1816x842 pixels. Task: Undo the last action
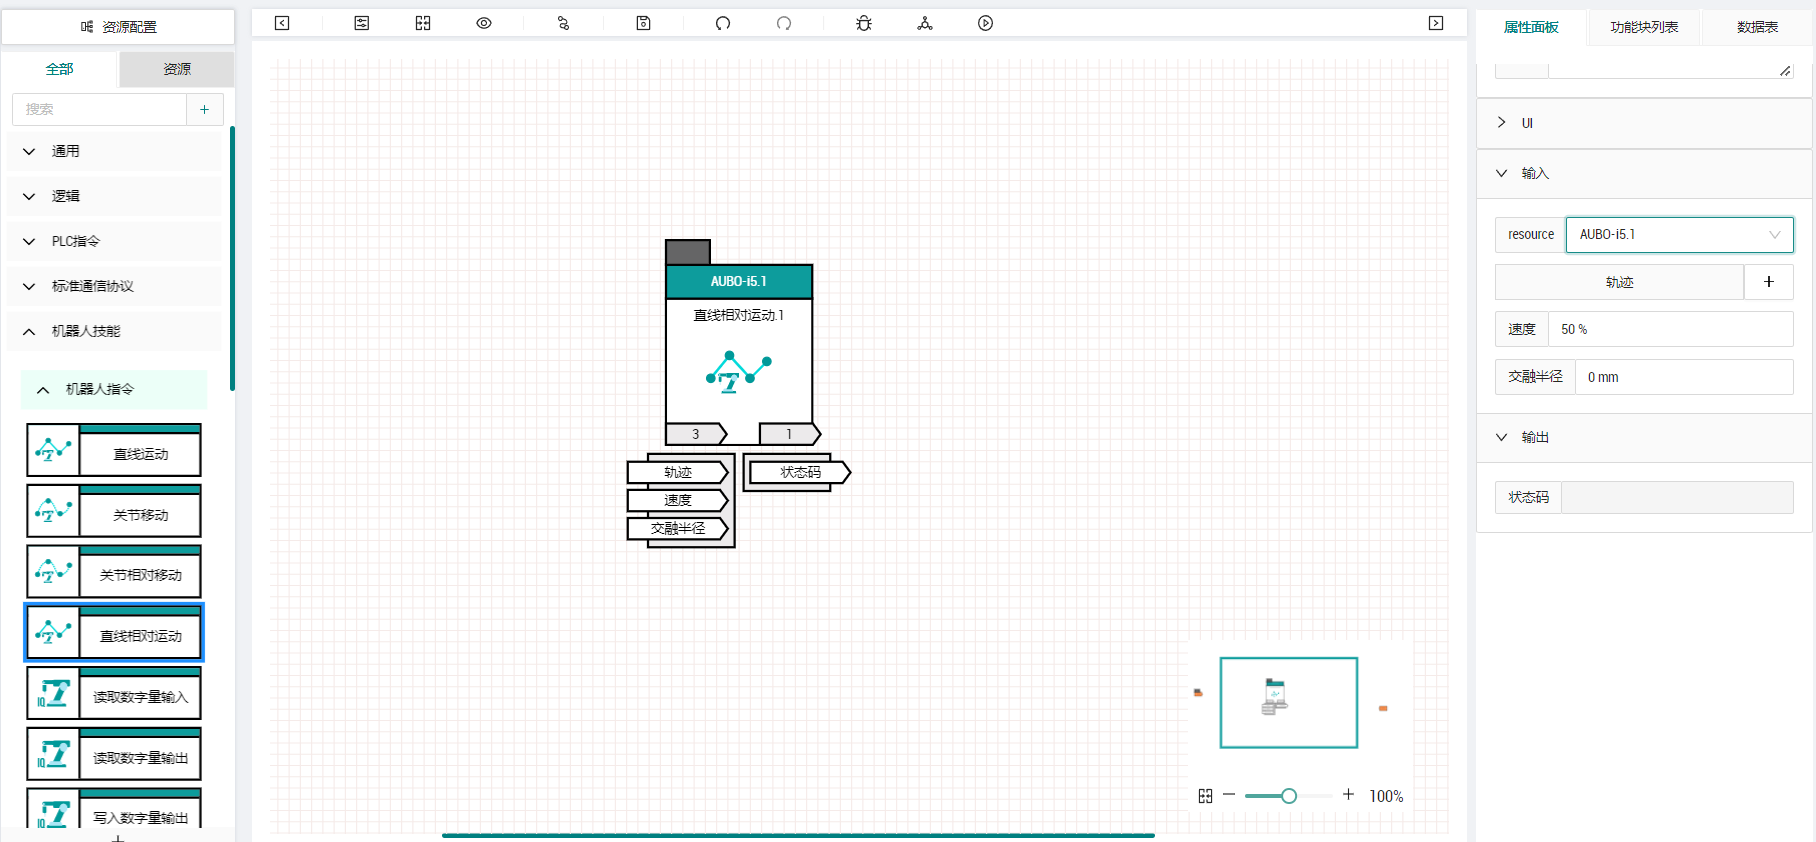tap(723, 23)
